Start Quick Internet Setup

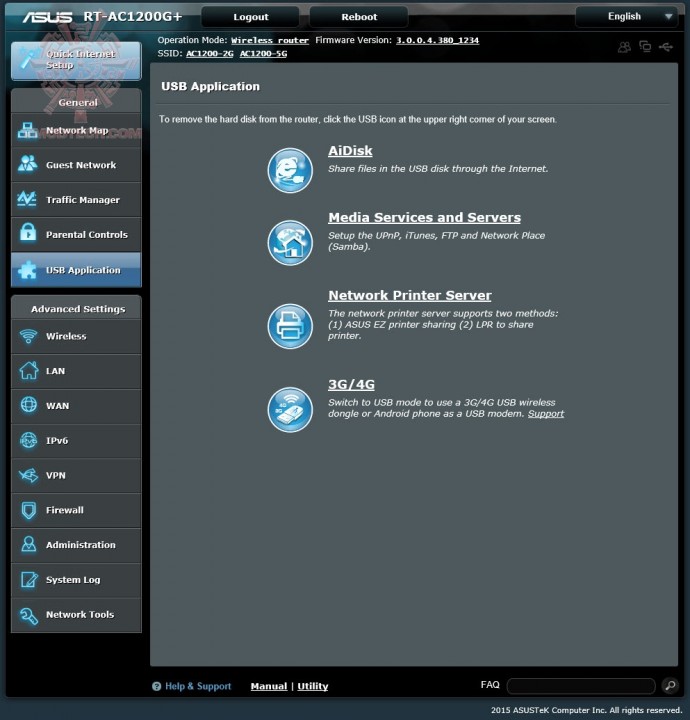(x=76, y=61)
